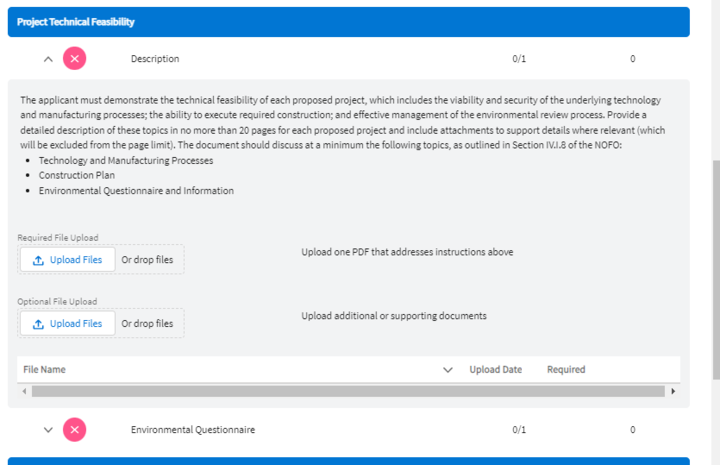The width and height of the screenshot is (720, 465).
Task: Click the Required column header in the file table
Action: click(566, 370)
